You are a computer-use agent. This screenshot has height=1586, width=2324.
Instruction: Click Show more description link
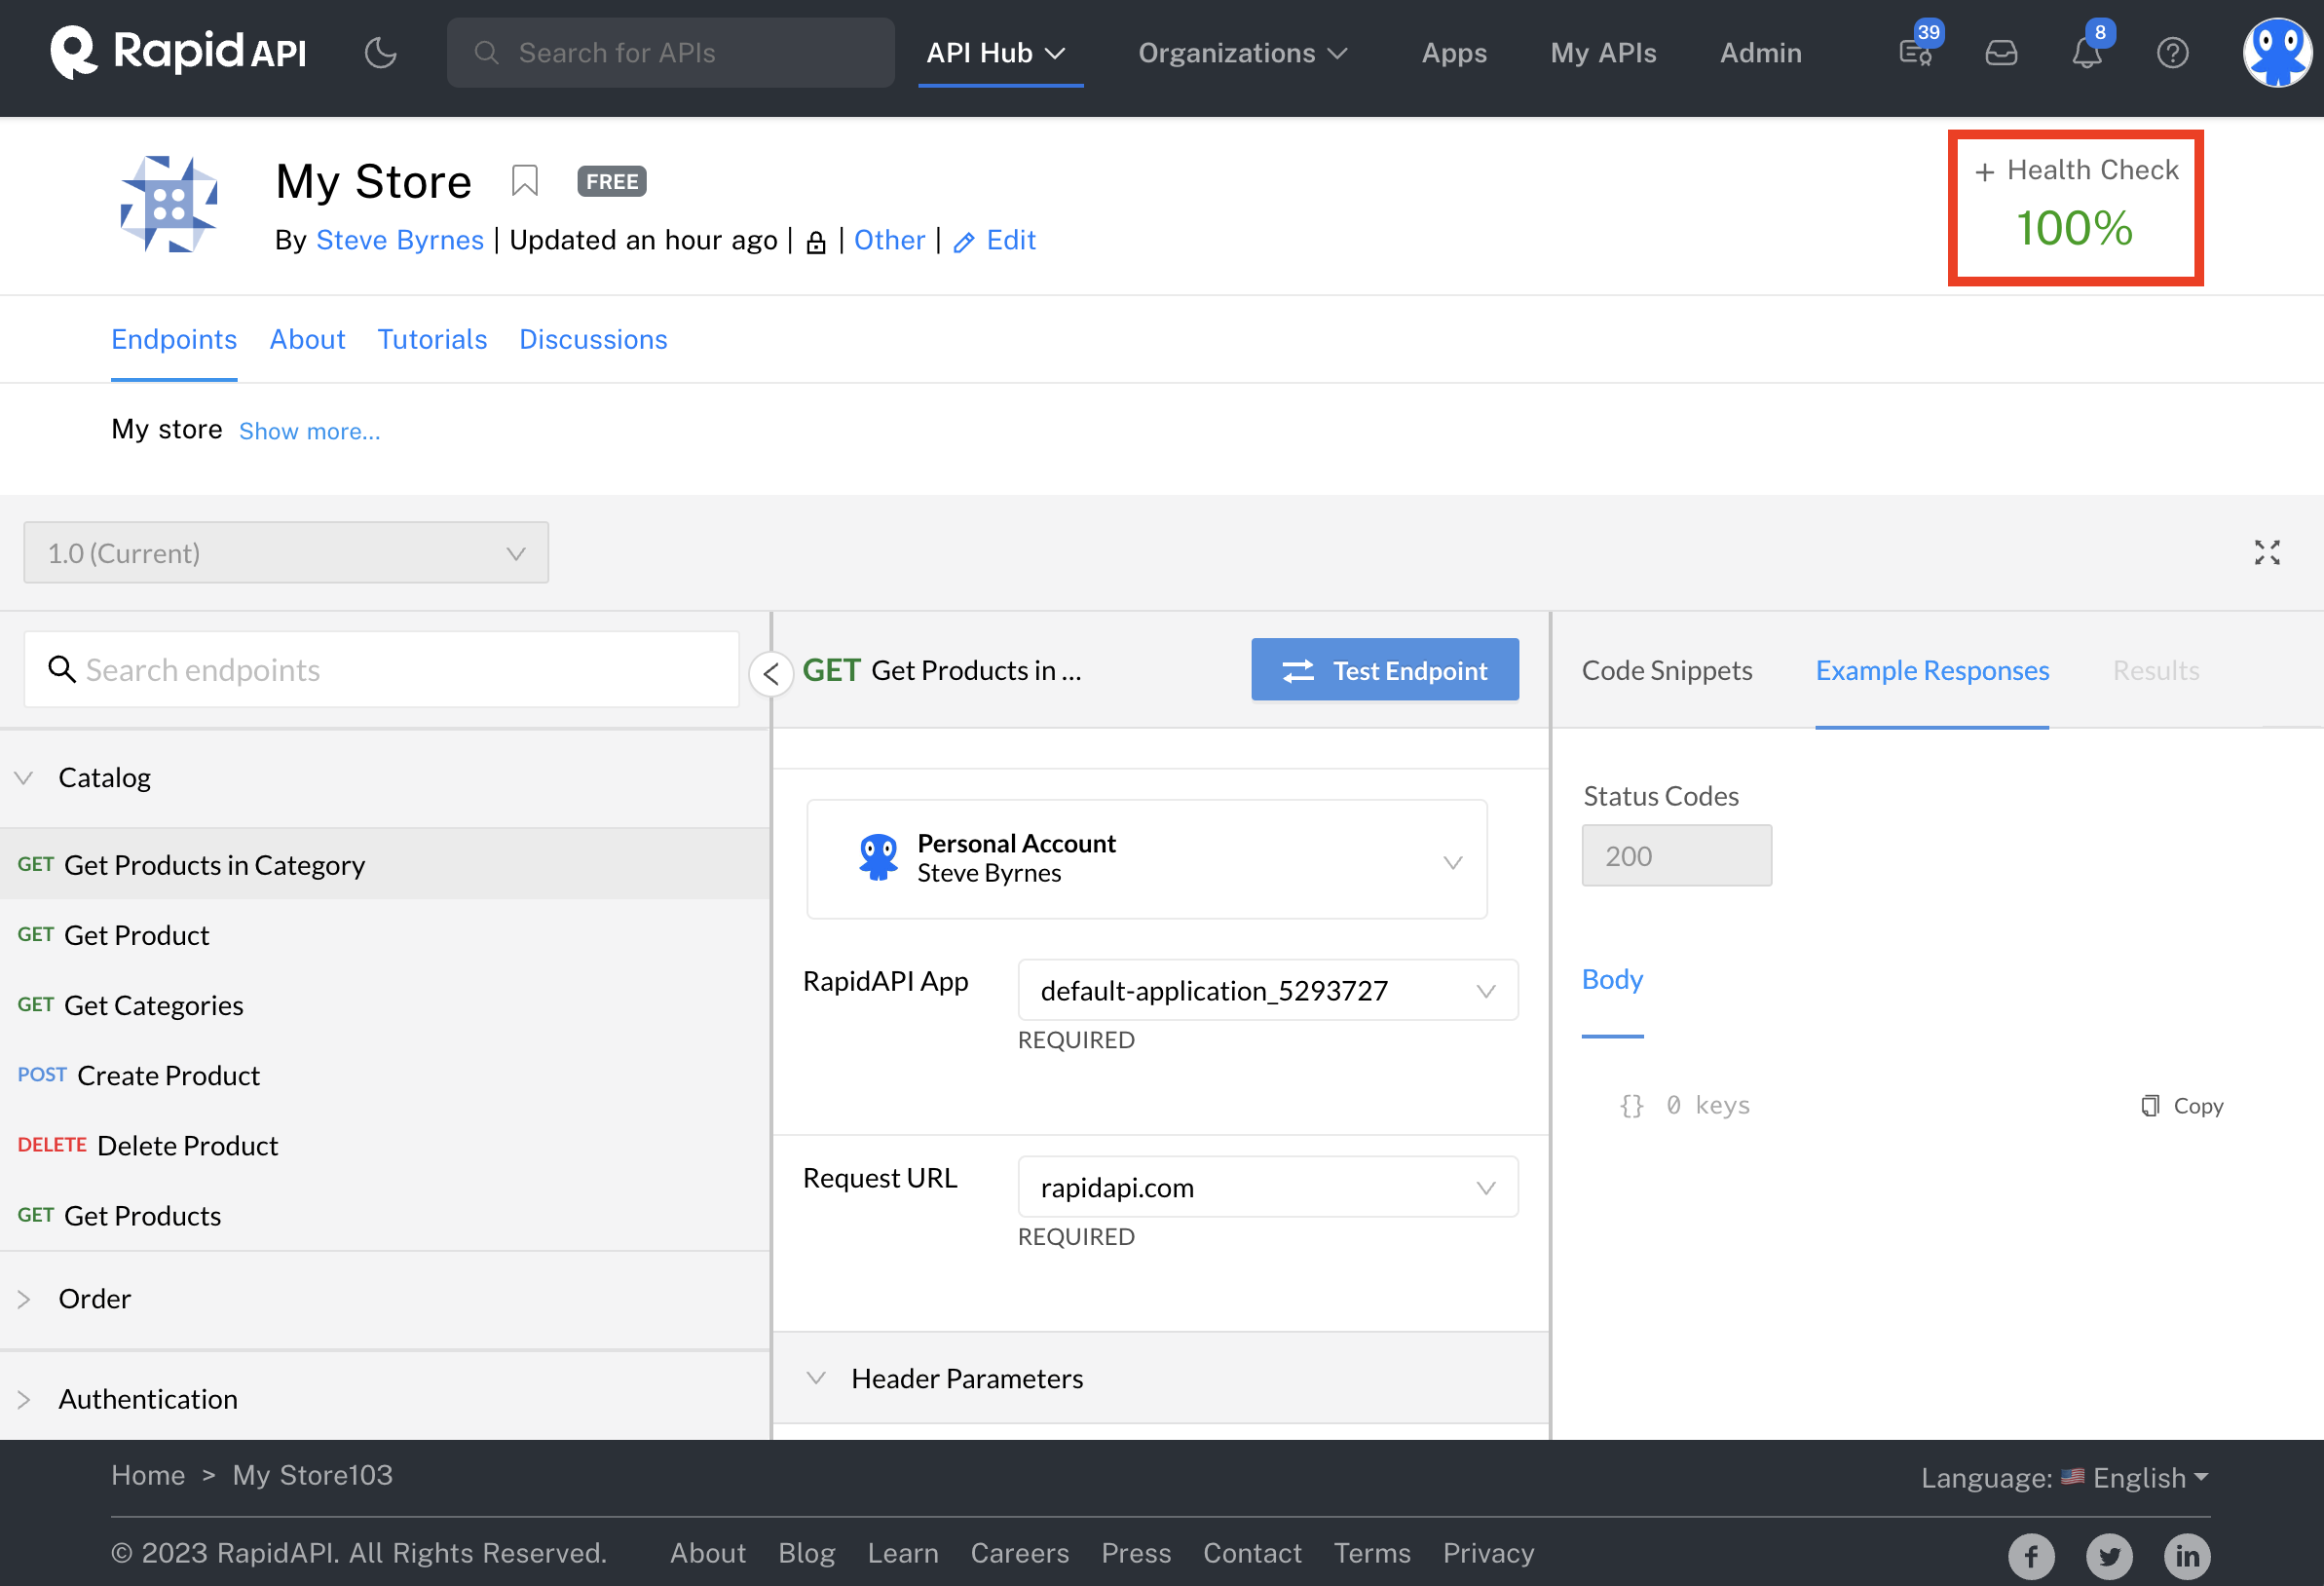309,431
